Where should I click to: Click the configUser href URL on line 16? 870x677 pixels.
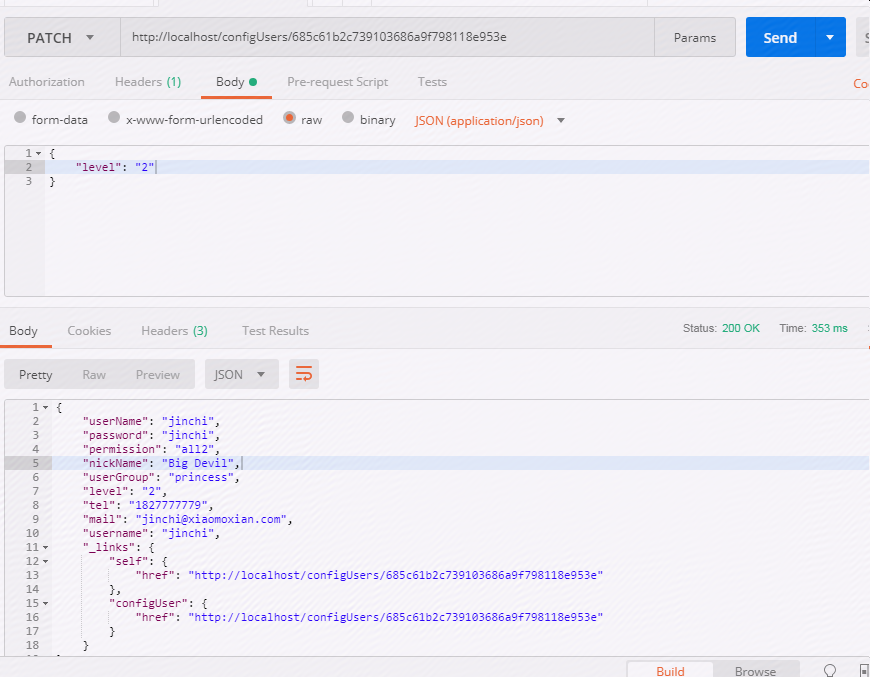point(395,617)
